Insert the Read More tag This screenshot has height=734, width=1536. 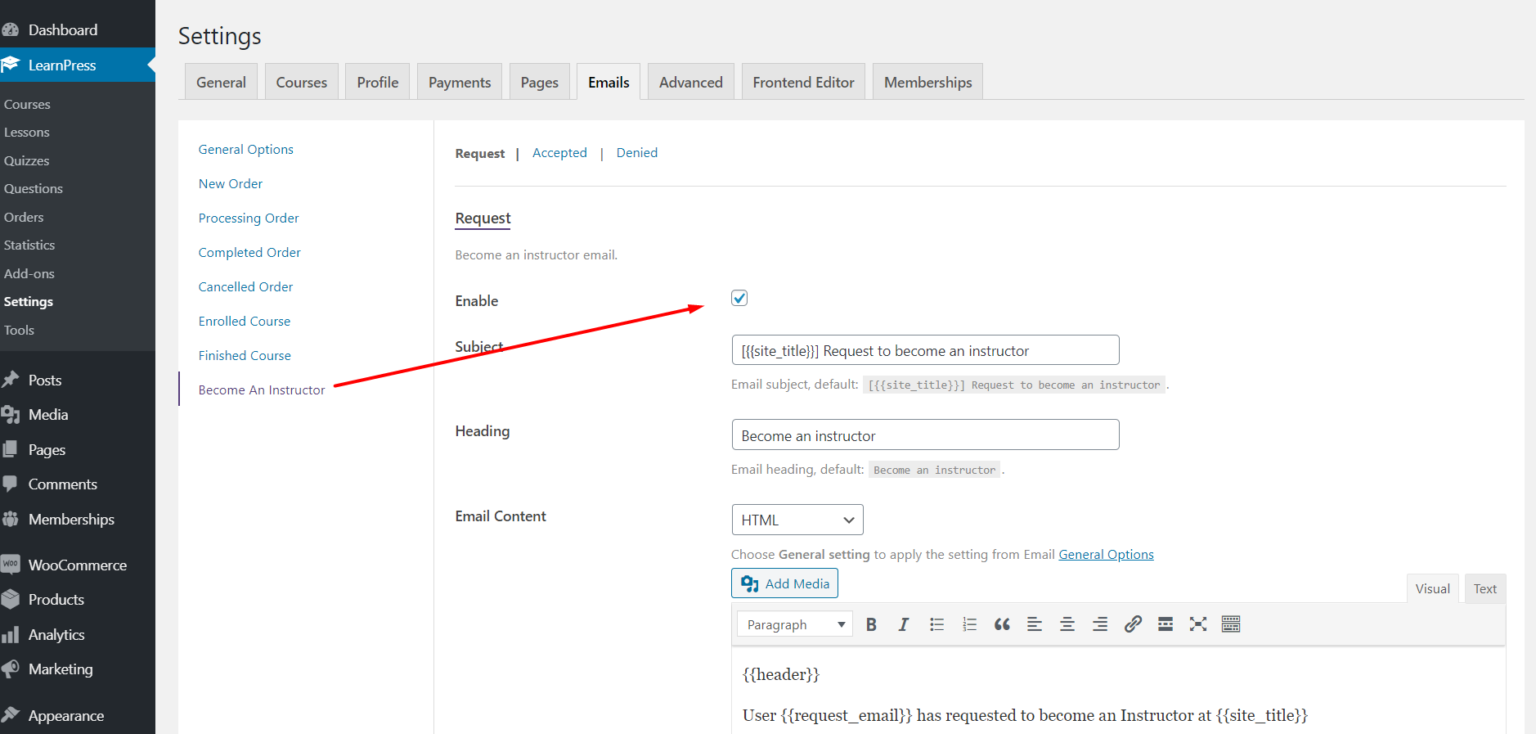[x=1165, y=623]
